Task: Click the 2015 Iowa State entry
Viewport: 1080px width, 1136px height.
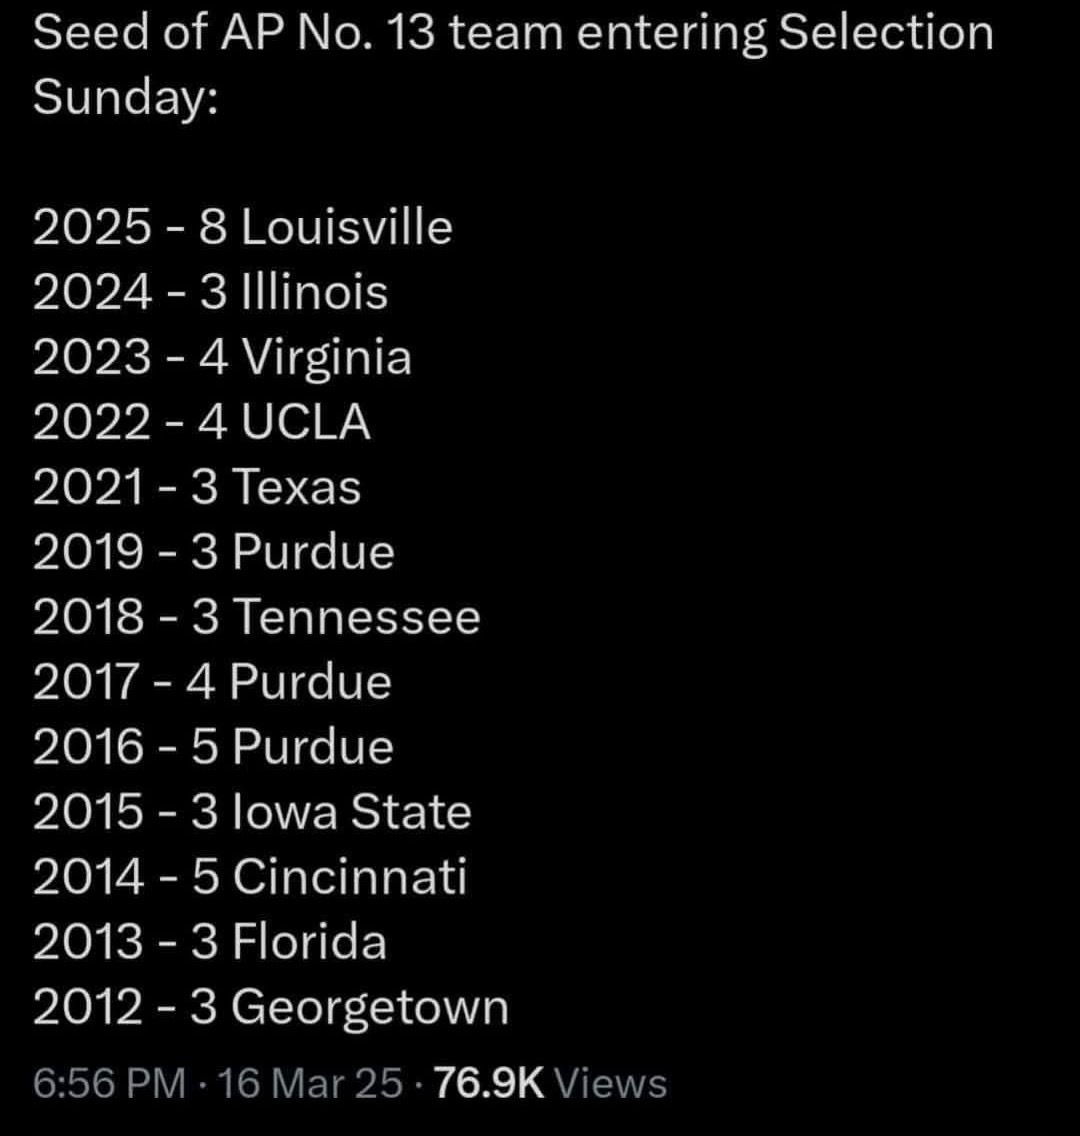Action: click(251, 812)
